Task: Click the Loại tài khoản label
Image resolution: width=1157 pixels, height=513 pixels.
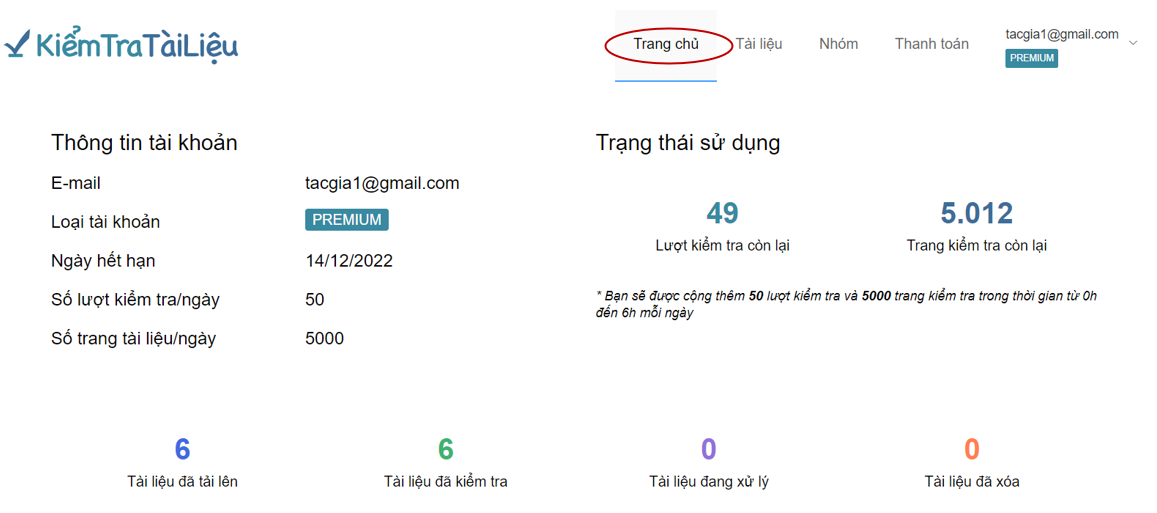Action: [x=106, y=221]
